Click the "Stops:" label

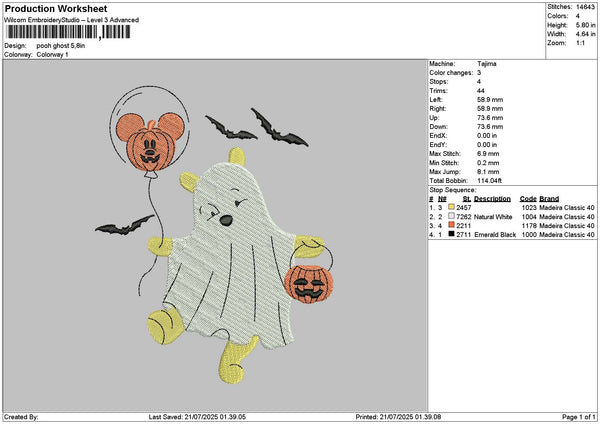coord(439,82)
